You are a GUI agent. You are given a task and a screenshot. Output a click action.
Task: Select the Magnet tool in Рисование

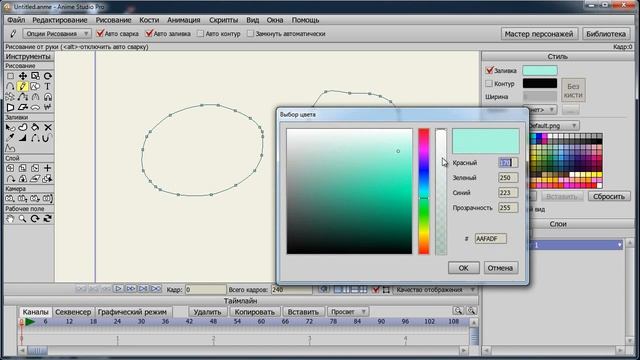click(x=47, y=97)
